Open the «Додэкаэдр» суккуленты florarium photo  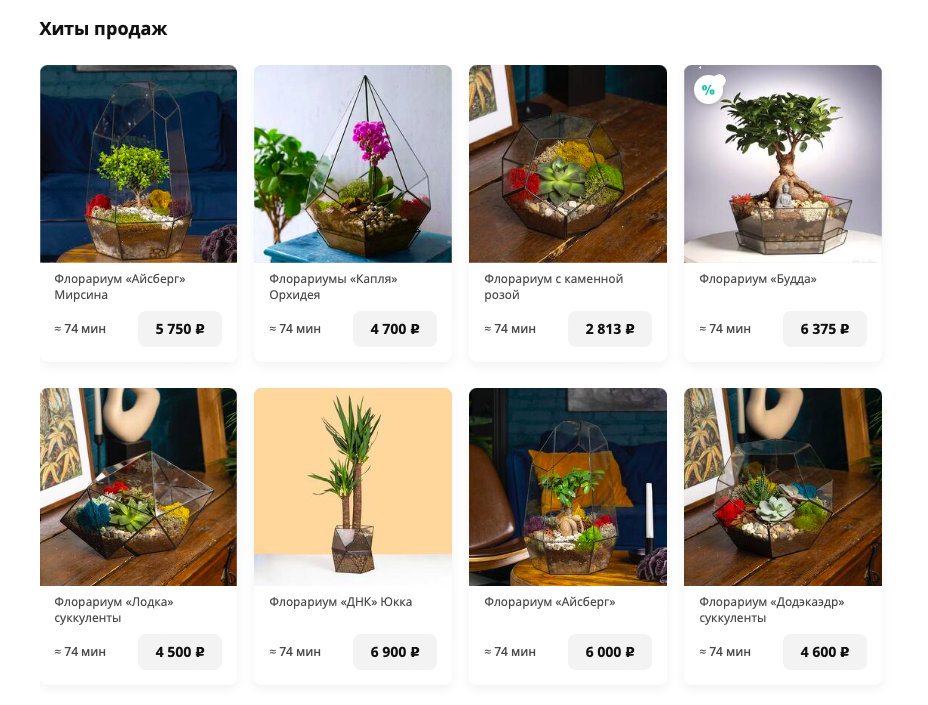point(782,487)
